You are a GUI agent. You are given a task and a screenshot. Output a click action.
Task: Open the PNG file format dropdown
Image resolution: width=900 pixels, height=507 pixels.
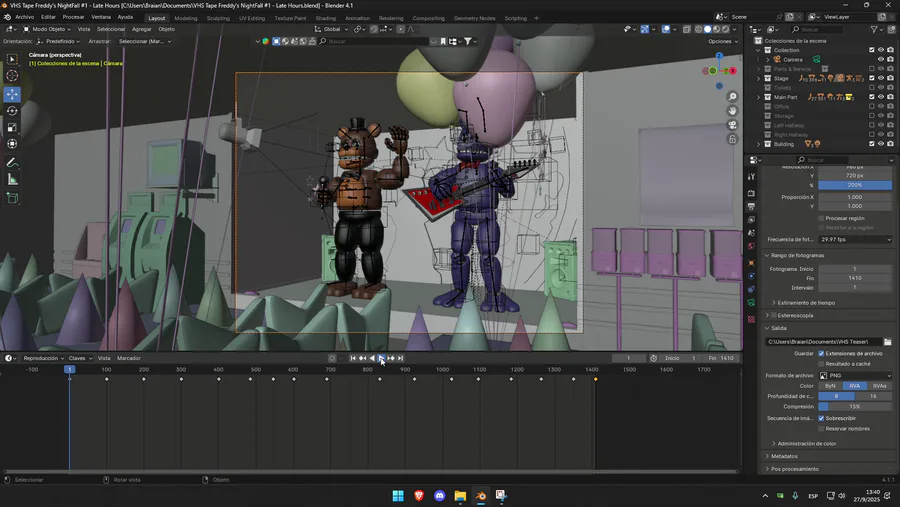click(855, 376)
